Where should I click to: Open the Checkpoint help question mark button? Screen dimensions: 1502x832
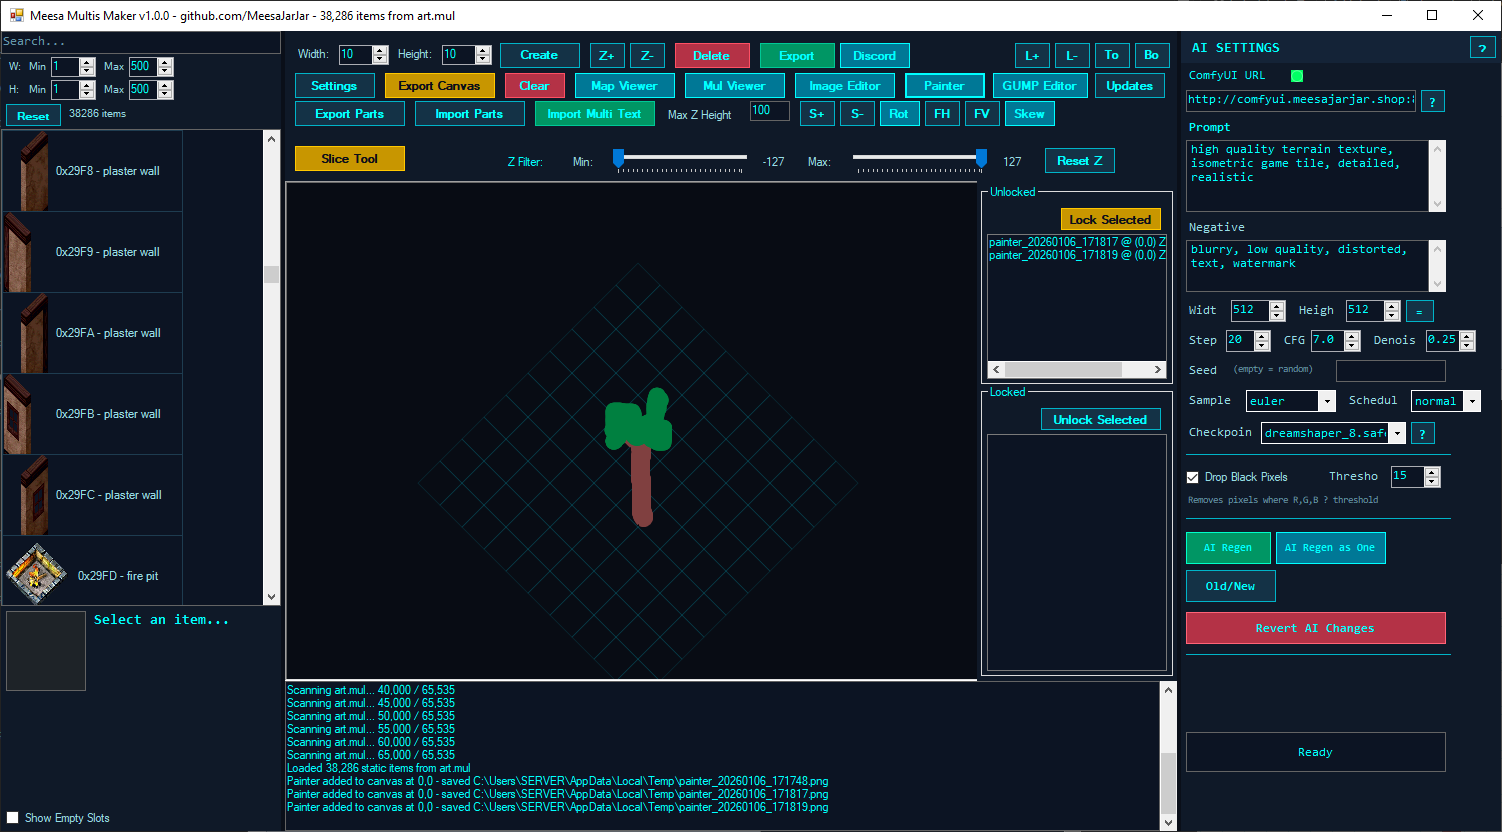point(1422,433)
